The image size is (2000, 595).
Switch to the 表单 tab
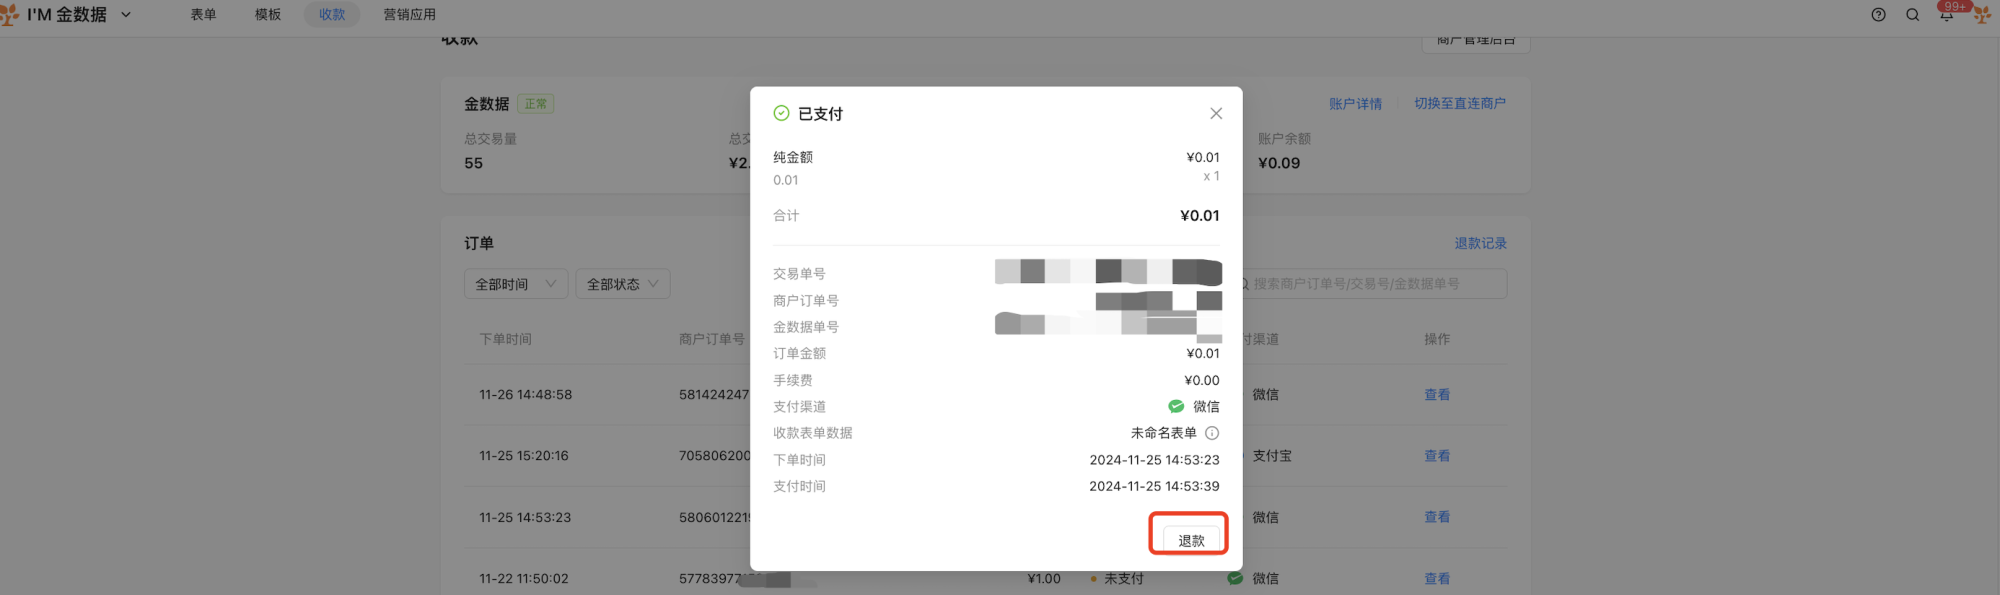pyautogui.click(x=203, y=15)
